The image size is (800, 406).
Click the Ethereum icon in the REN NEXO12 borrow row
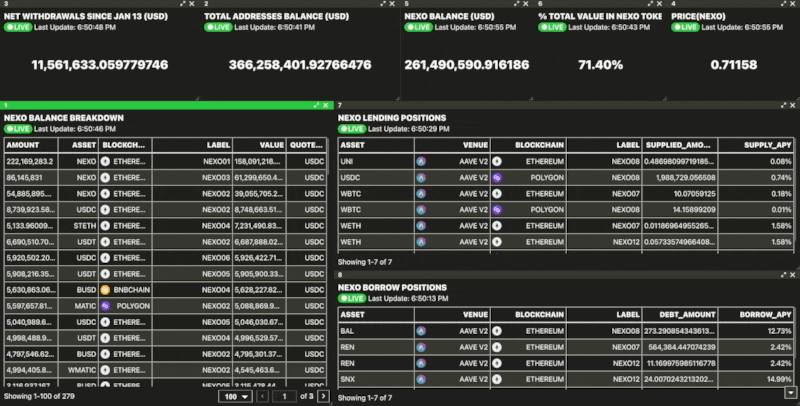pyautogui.click(x=497, y=363)
